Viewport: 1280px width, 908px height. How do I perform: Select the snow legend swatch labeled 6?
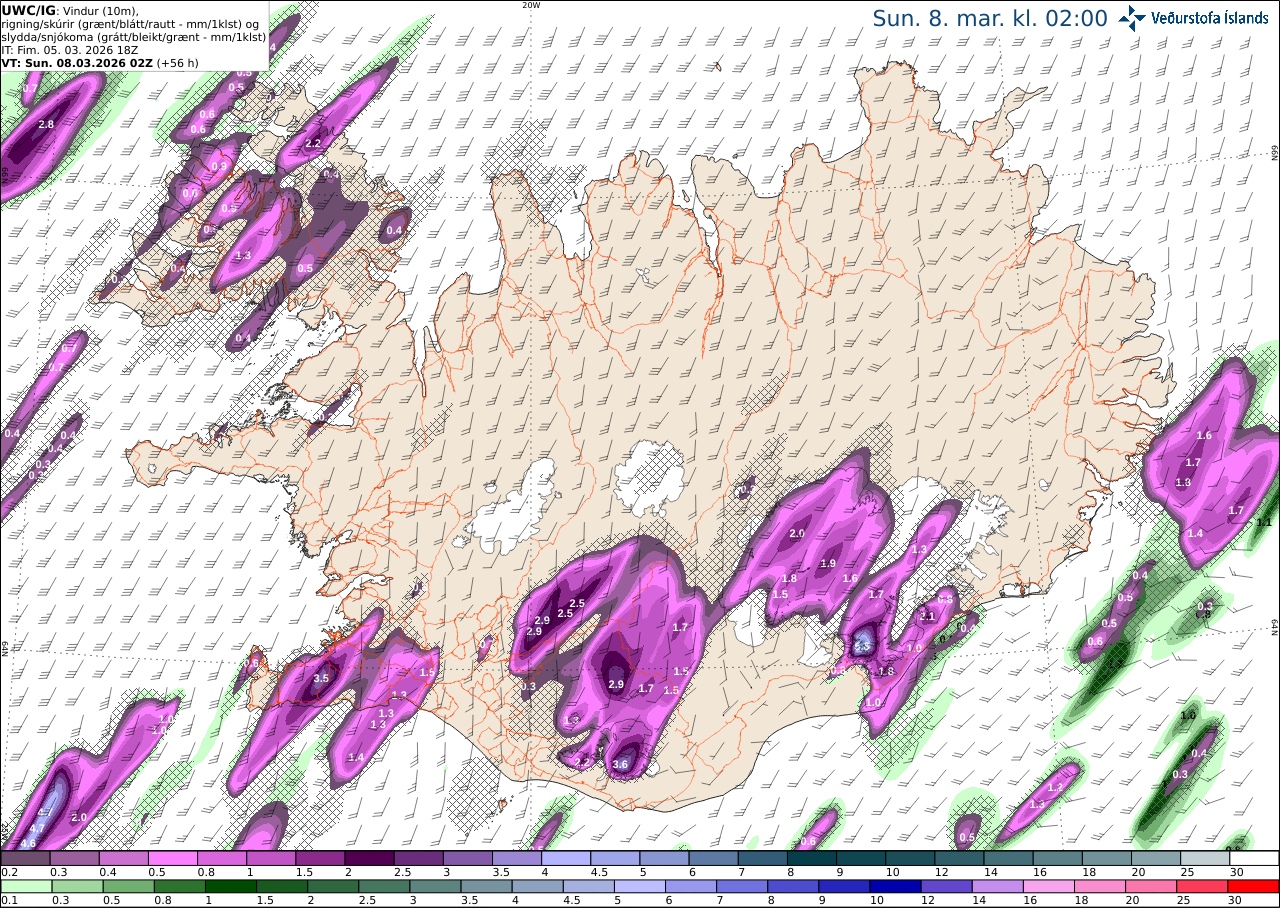point(714,858)
